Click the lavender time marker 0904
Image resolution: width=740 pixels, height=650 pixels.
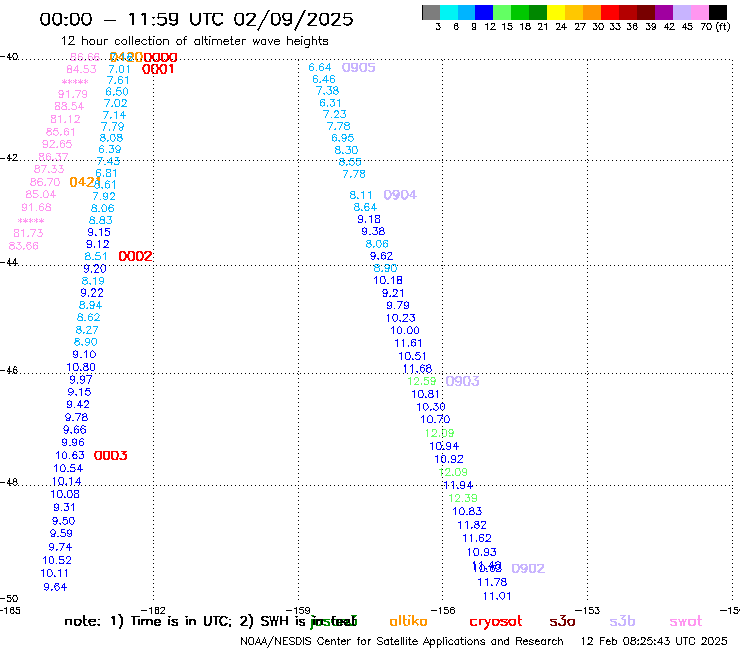click(400, 195)
